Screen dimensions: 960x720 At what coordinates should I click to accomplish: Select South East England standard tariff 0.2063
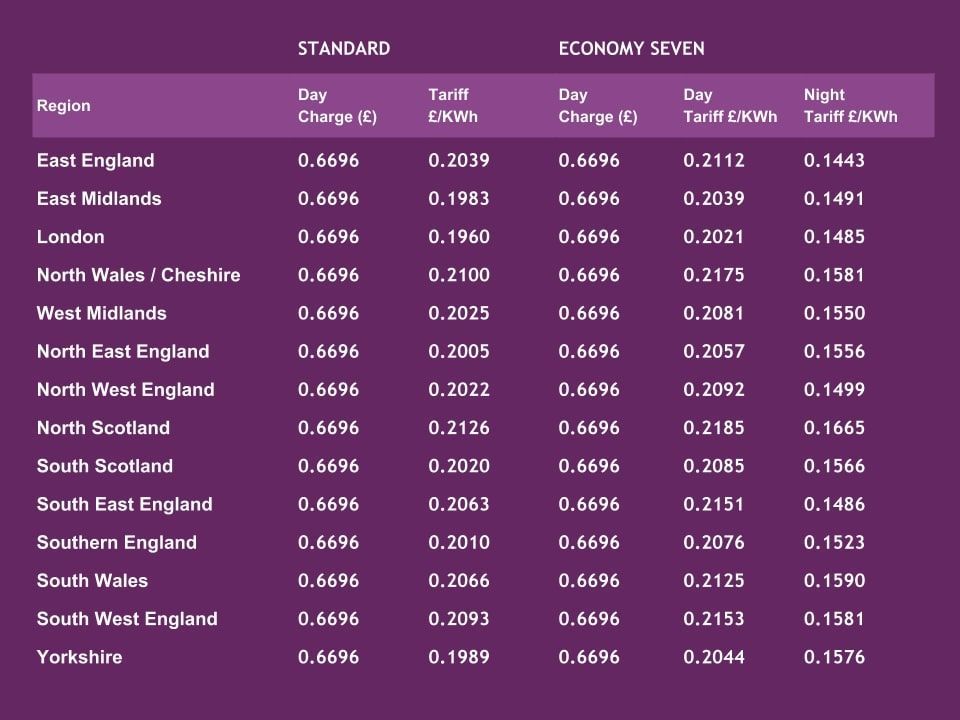click(459, 504)
